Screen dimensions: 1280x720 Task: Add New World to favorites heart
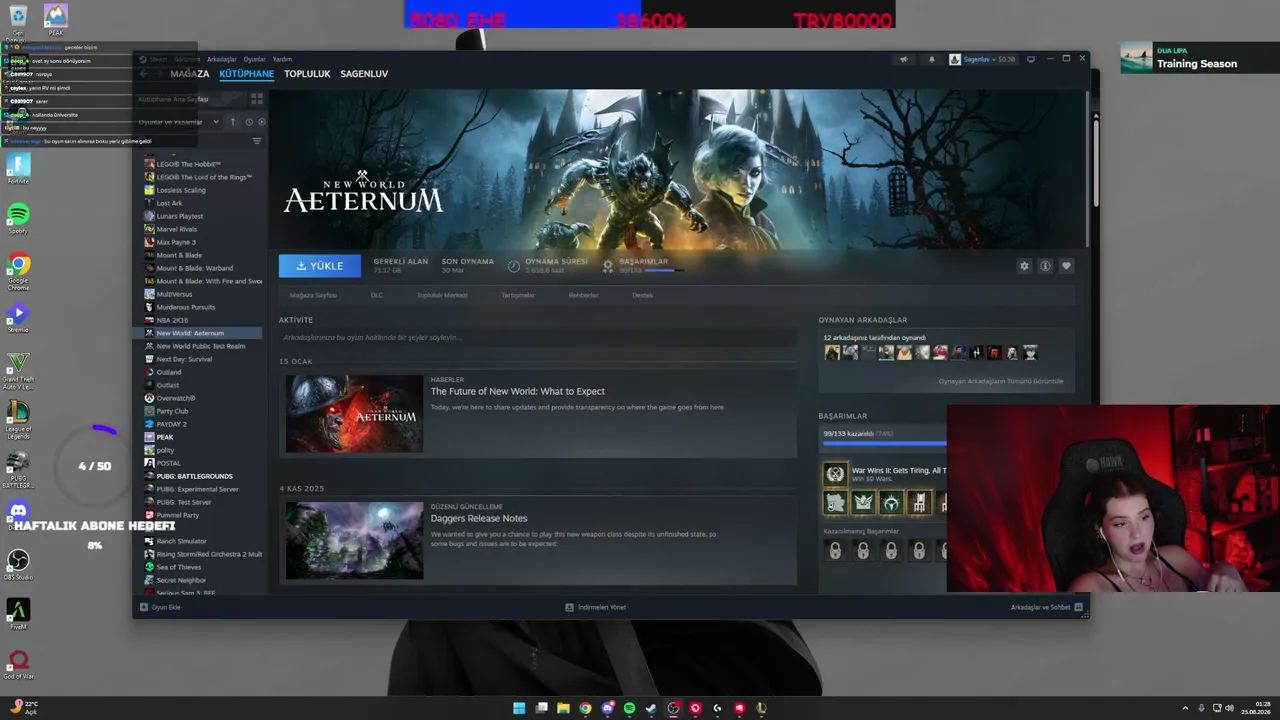coord(1066,266)
